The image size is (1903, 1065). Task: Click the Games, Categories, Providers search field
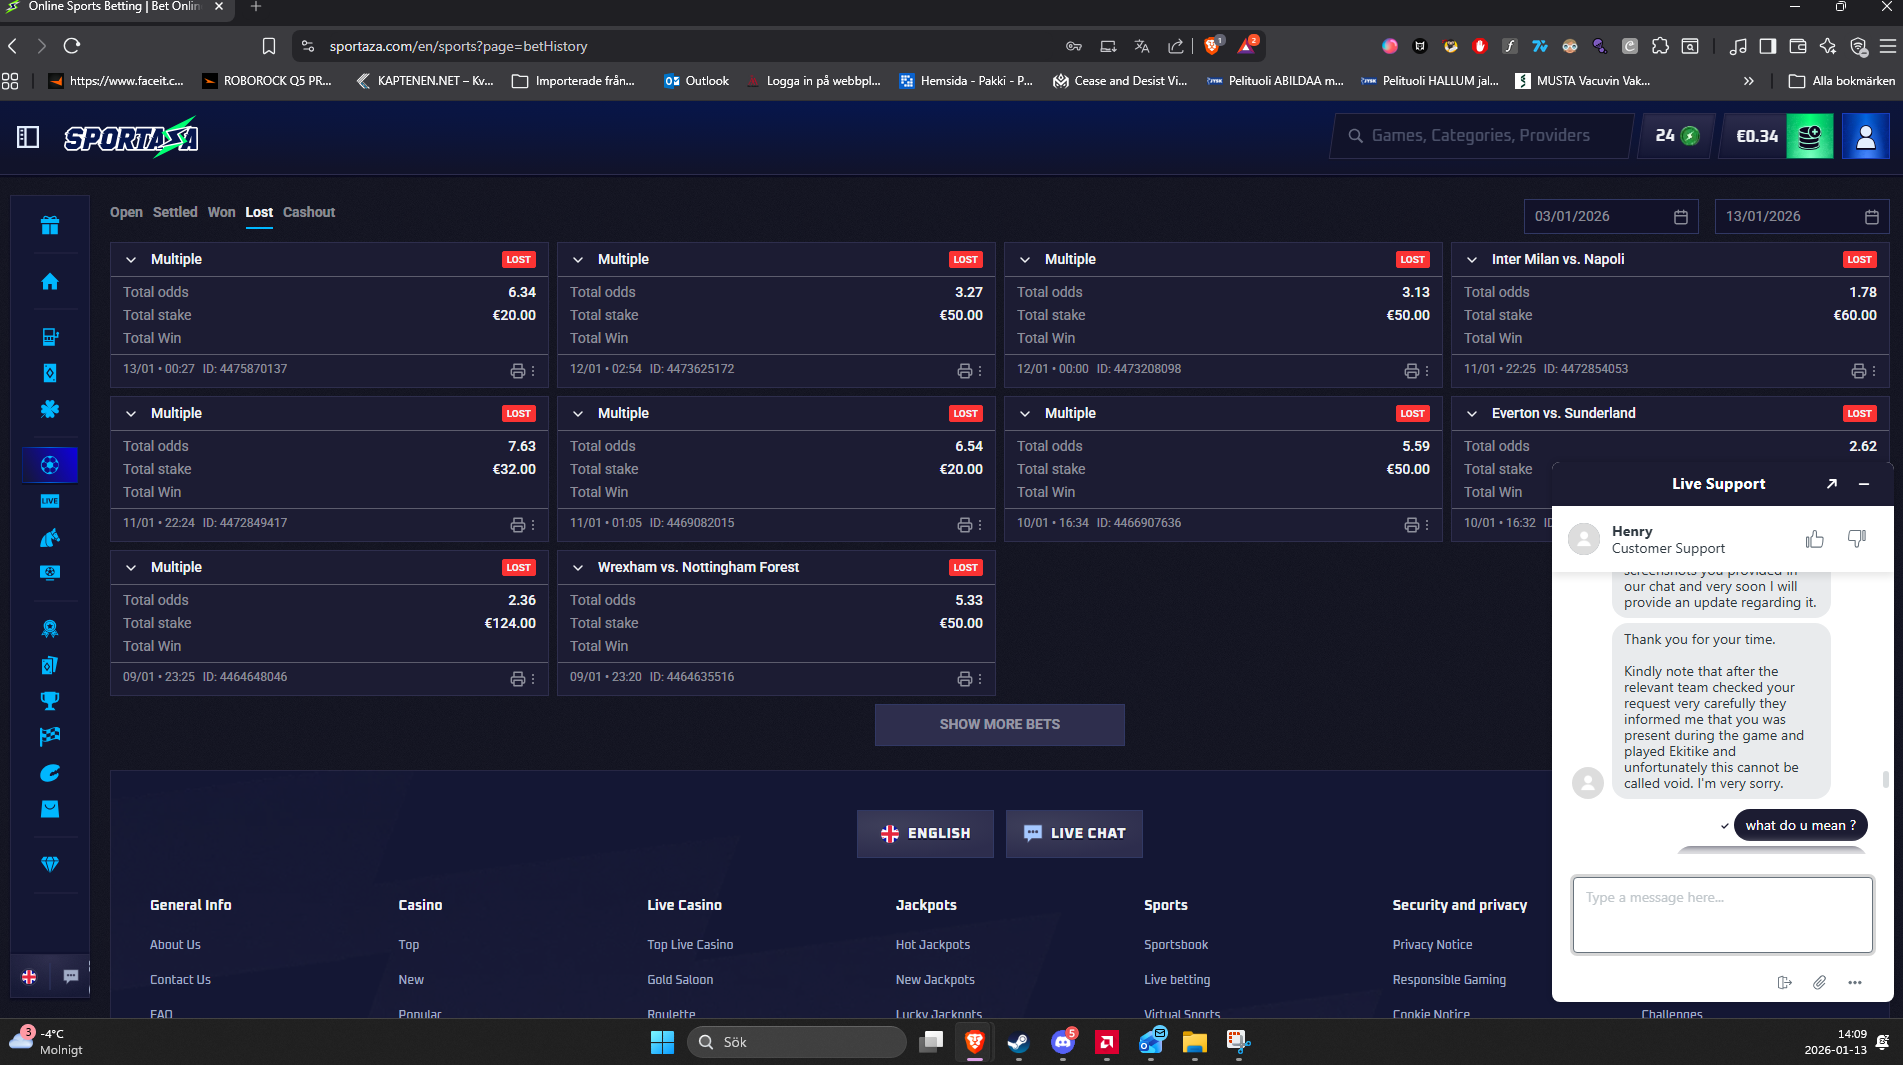tap(1482, 136)
